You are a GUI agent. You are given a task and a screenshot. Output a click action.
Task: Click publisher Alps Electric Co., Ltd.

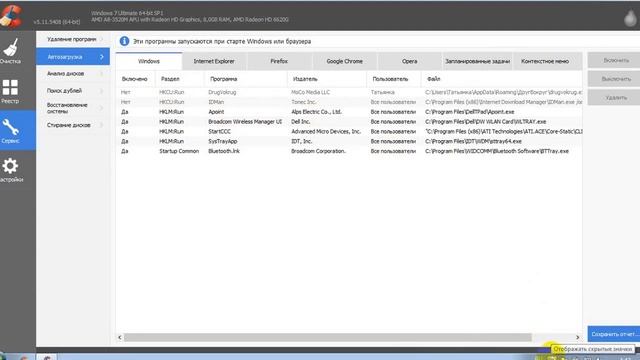(316, 112)
